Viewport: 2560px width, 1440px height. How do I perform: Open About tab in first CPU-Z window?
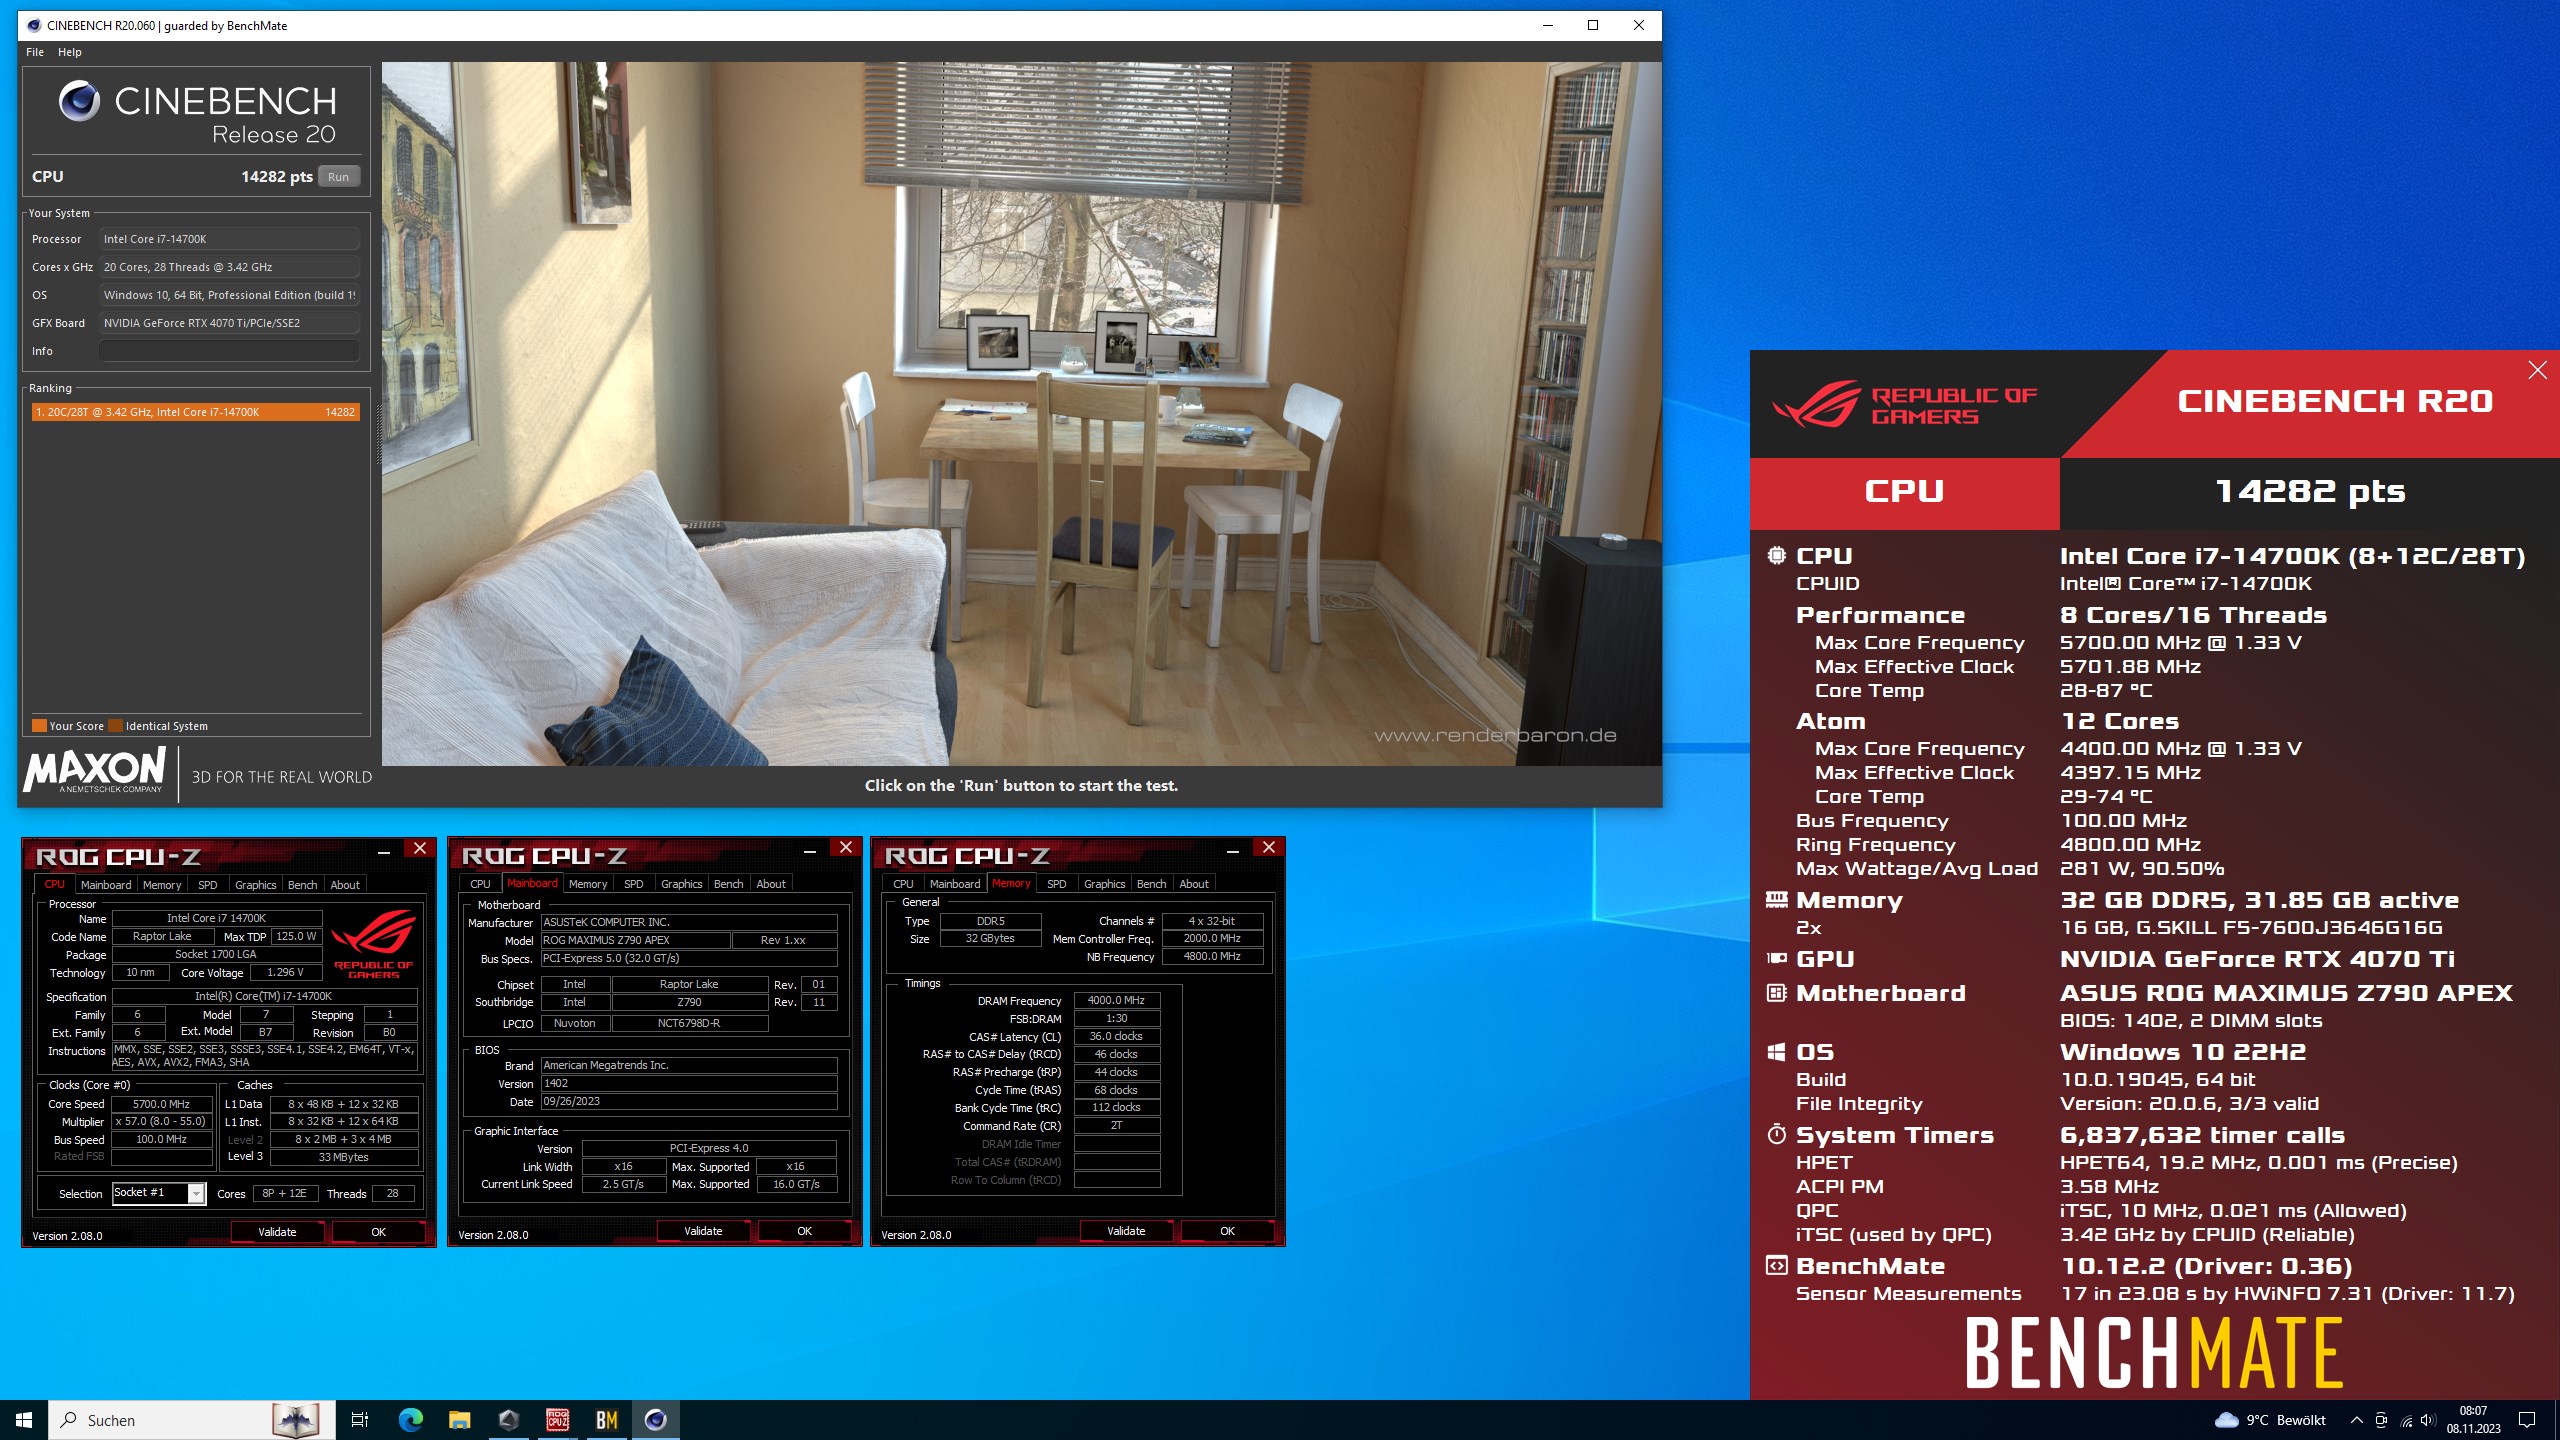345,885
